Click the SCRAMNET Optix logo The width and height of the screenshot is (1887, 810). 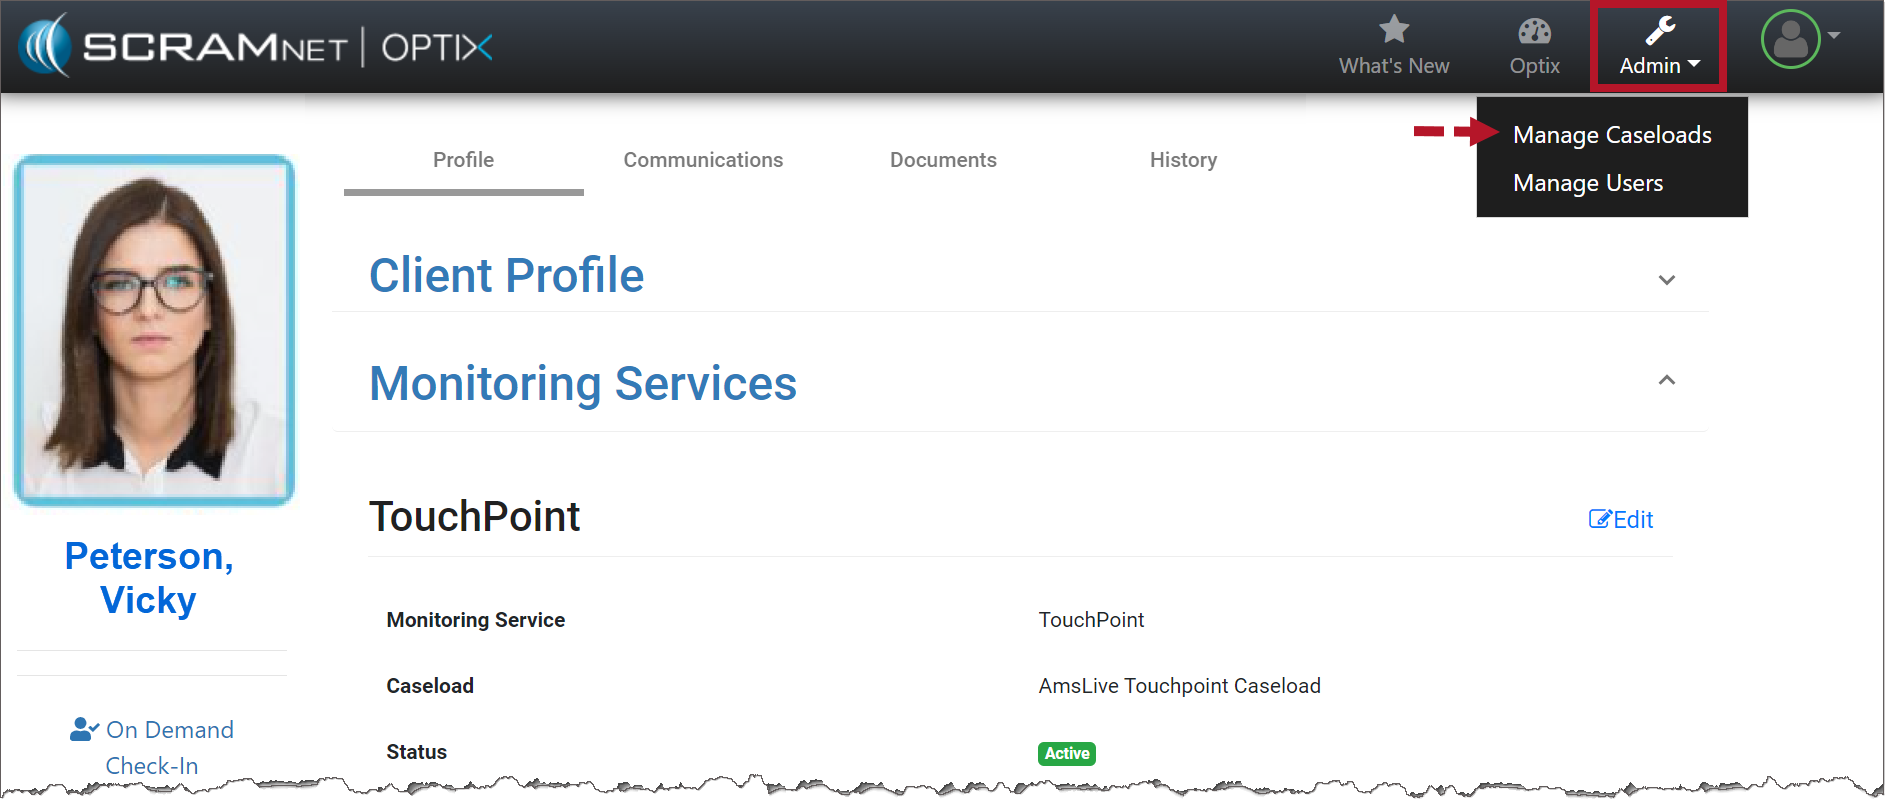point(256,46)
